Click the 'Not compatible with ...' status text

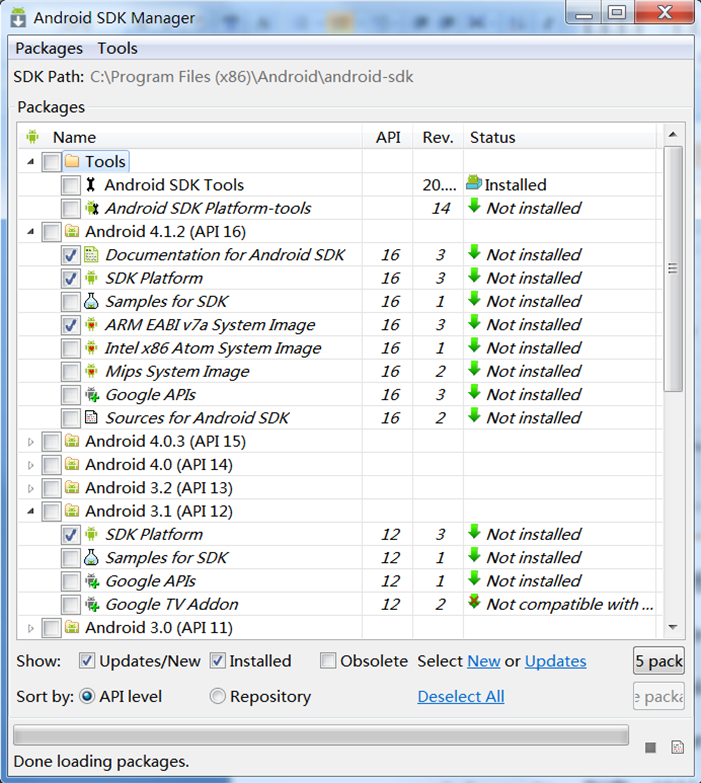click(570, 604)
